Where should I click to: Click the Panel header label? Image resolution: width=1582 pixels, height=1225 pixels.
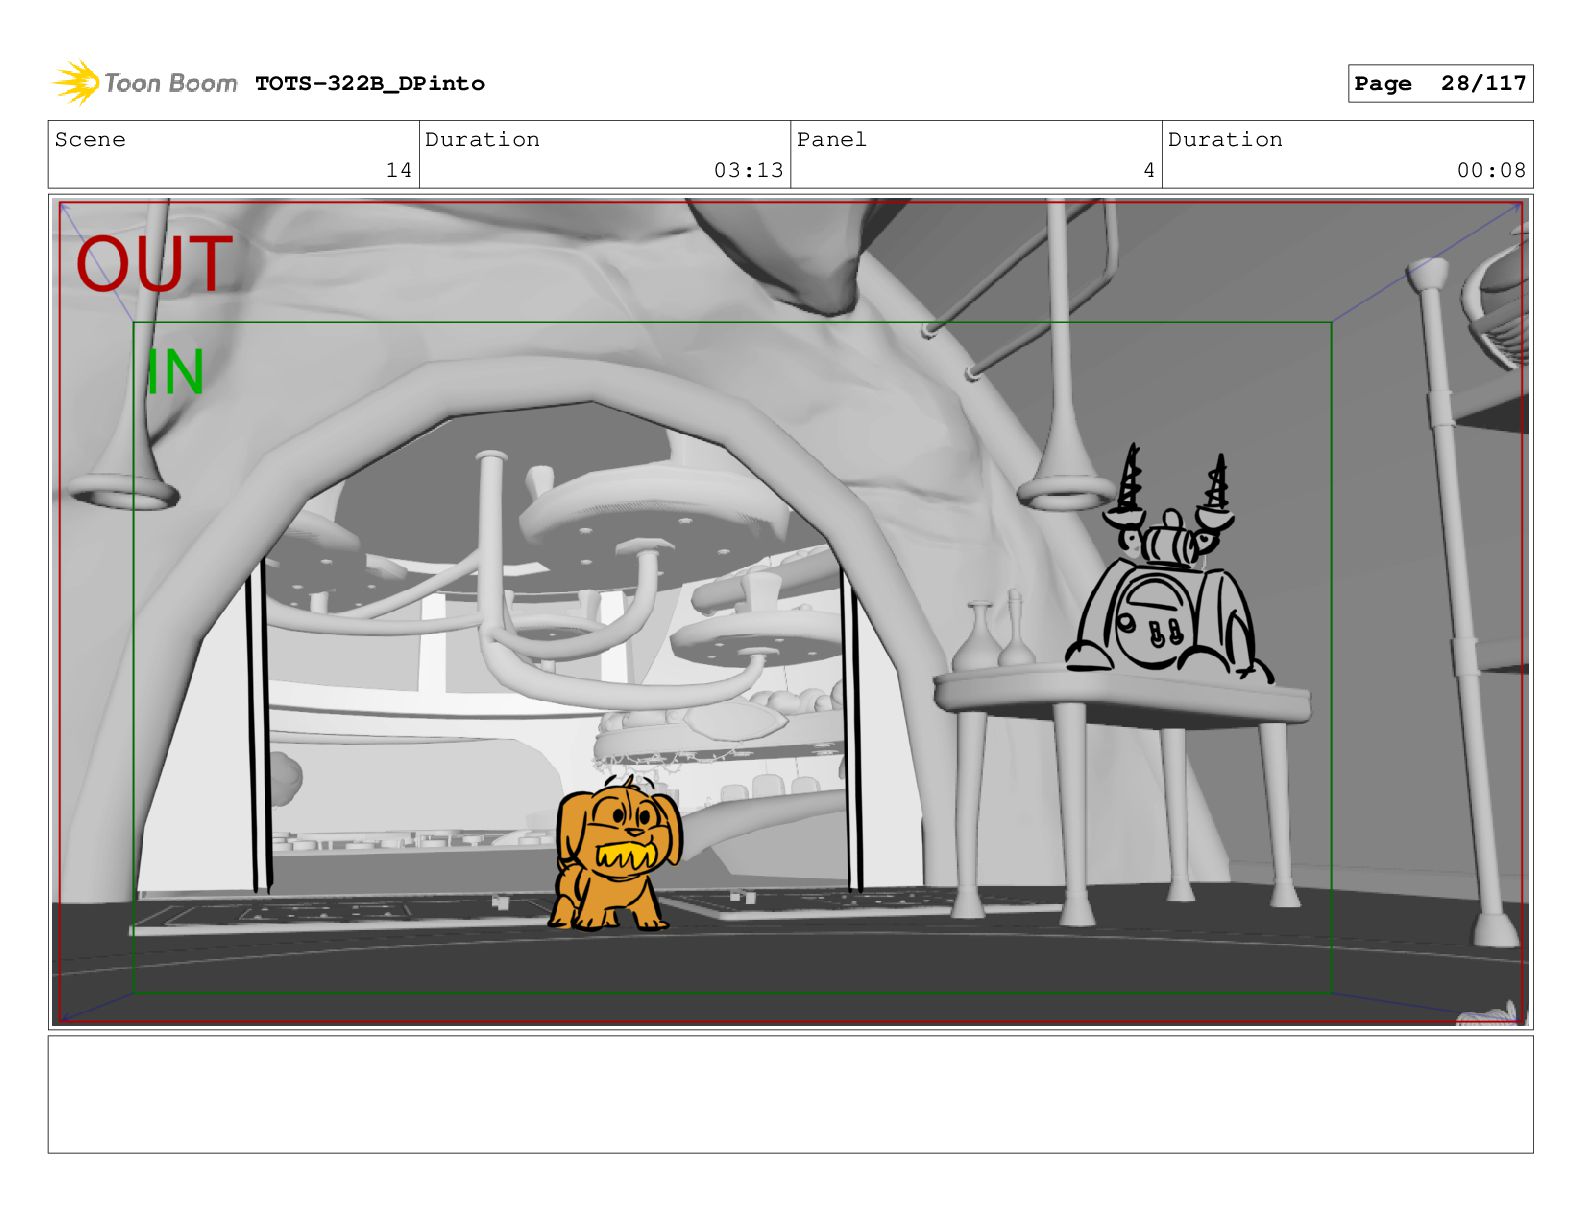tap(832, 139)
